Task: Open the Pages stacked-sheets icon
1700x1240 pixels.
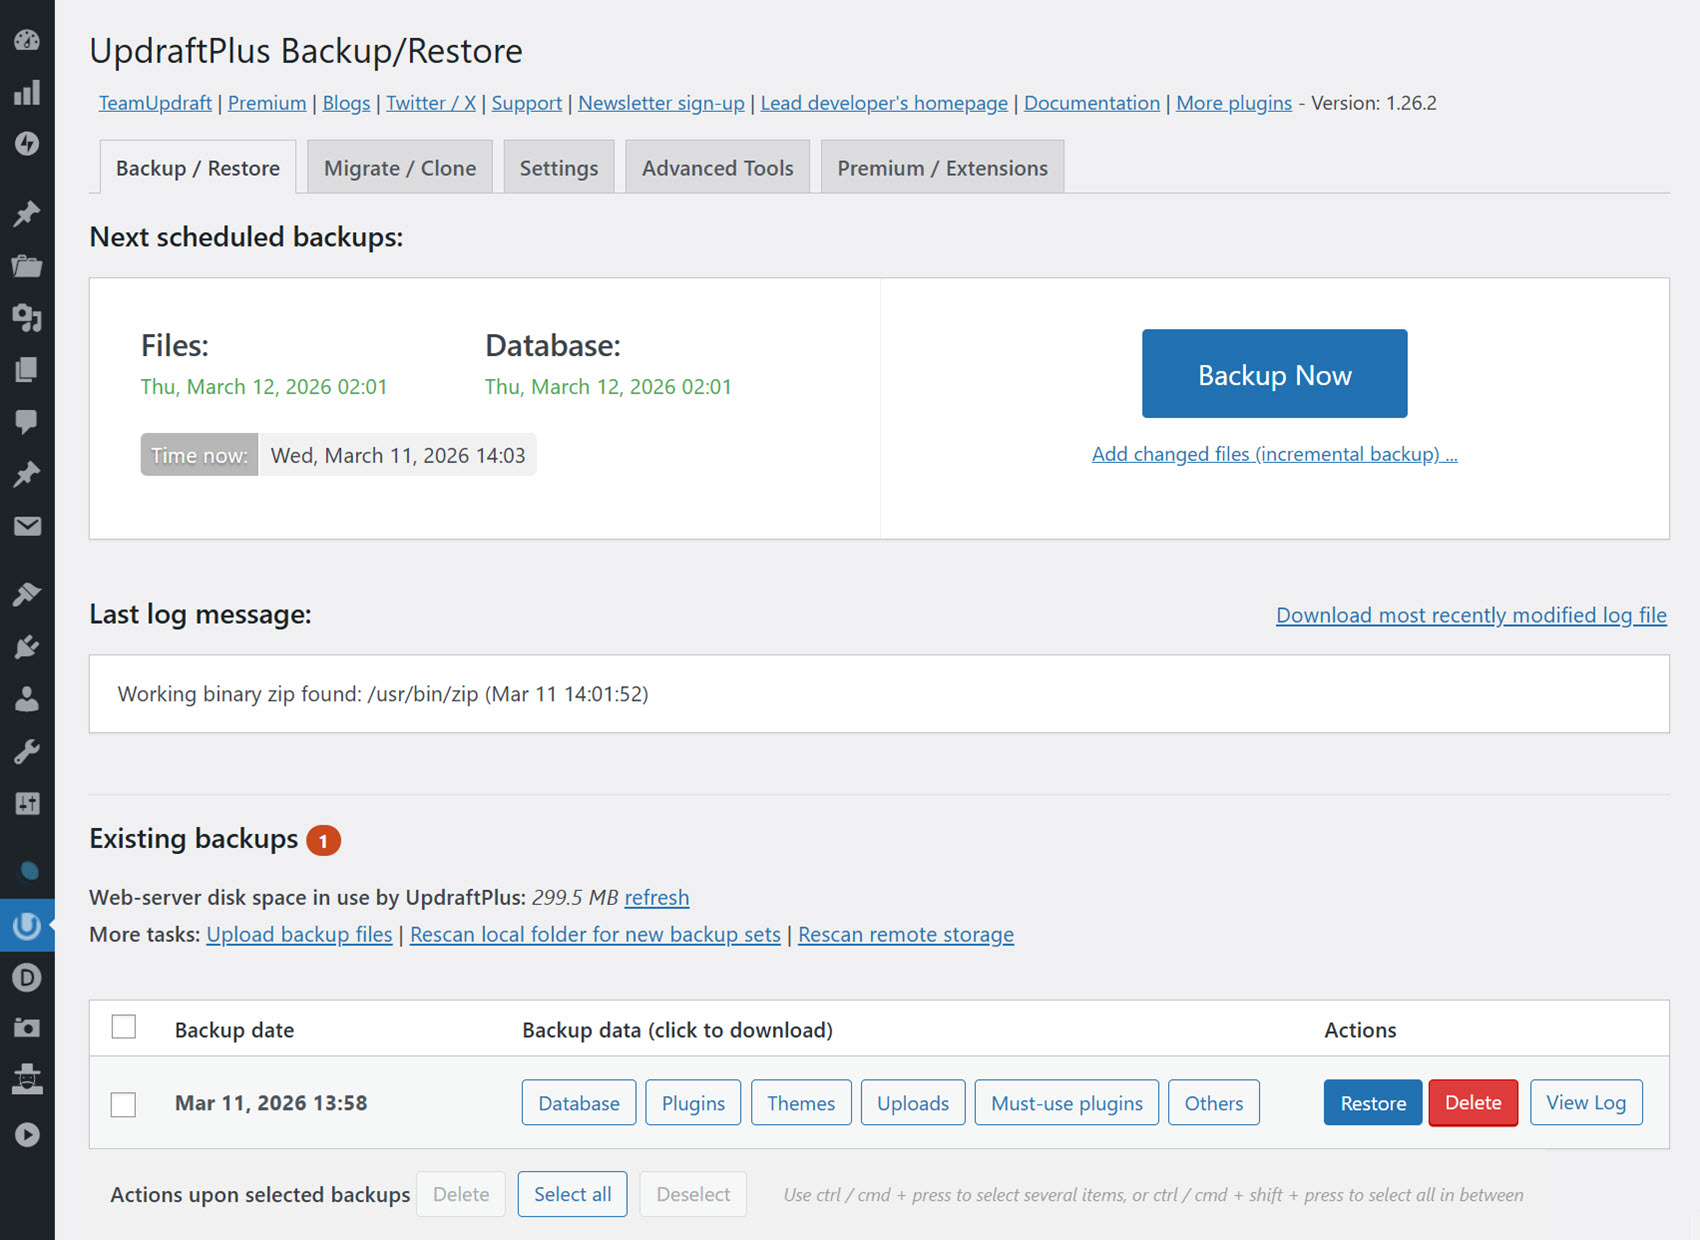Action: (27, 370)
